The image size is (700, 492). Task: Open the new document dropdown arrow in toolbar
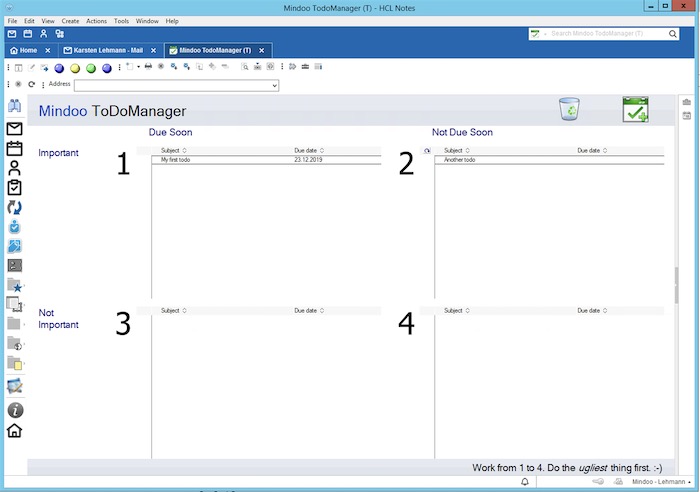(x=138, y=67)
